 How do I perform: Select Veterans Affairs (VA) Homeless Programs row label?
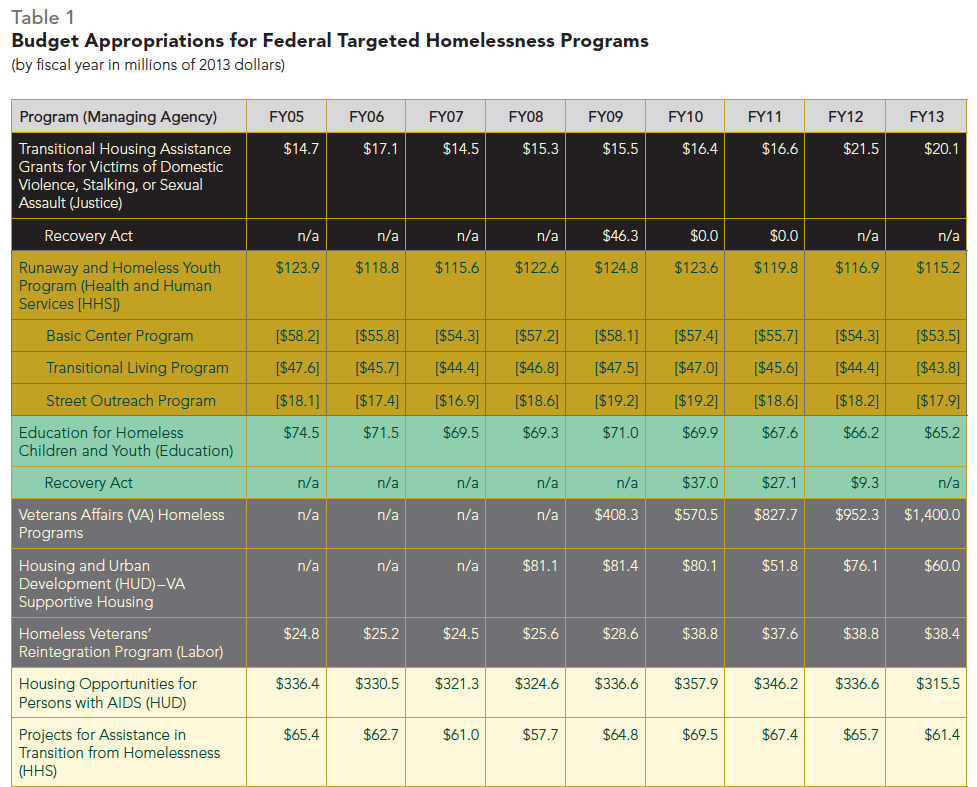tap(121, 524)
